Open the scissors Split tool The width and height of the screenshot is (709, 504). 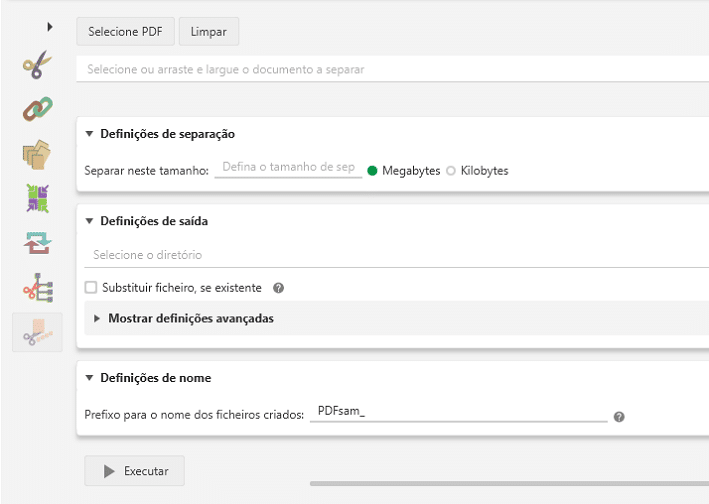click(35, 67)
